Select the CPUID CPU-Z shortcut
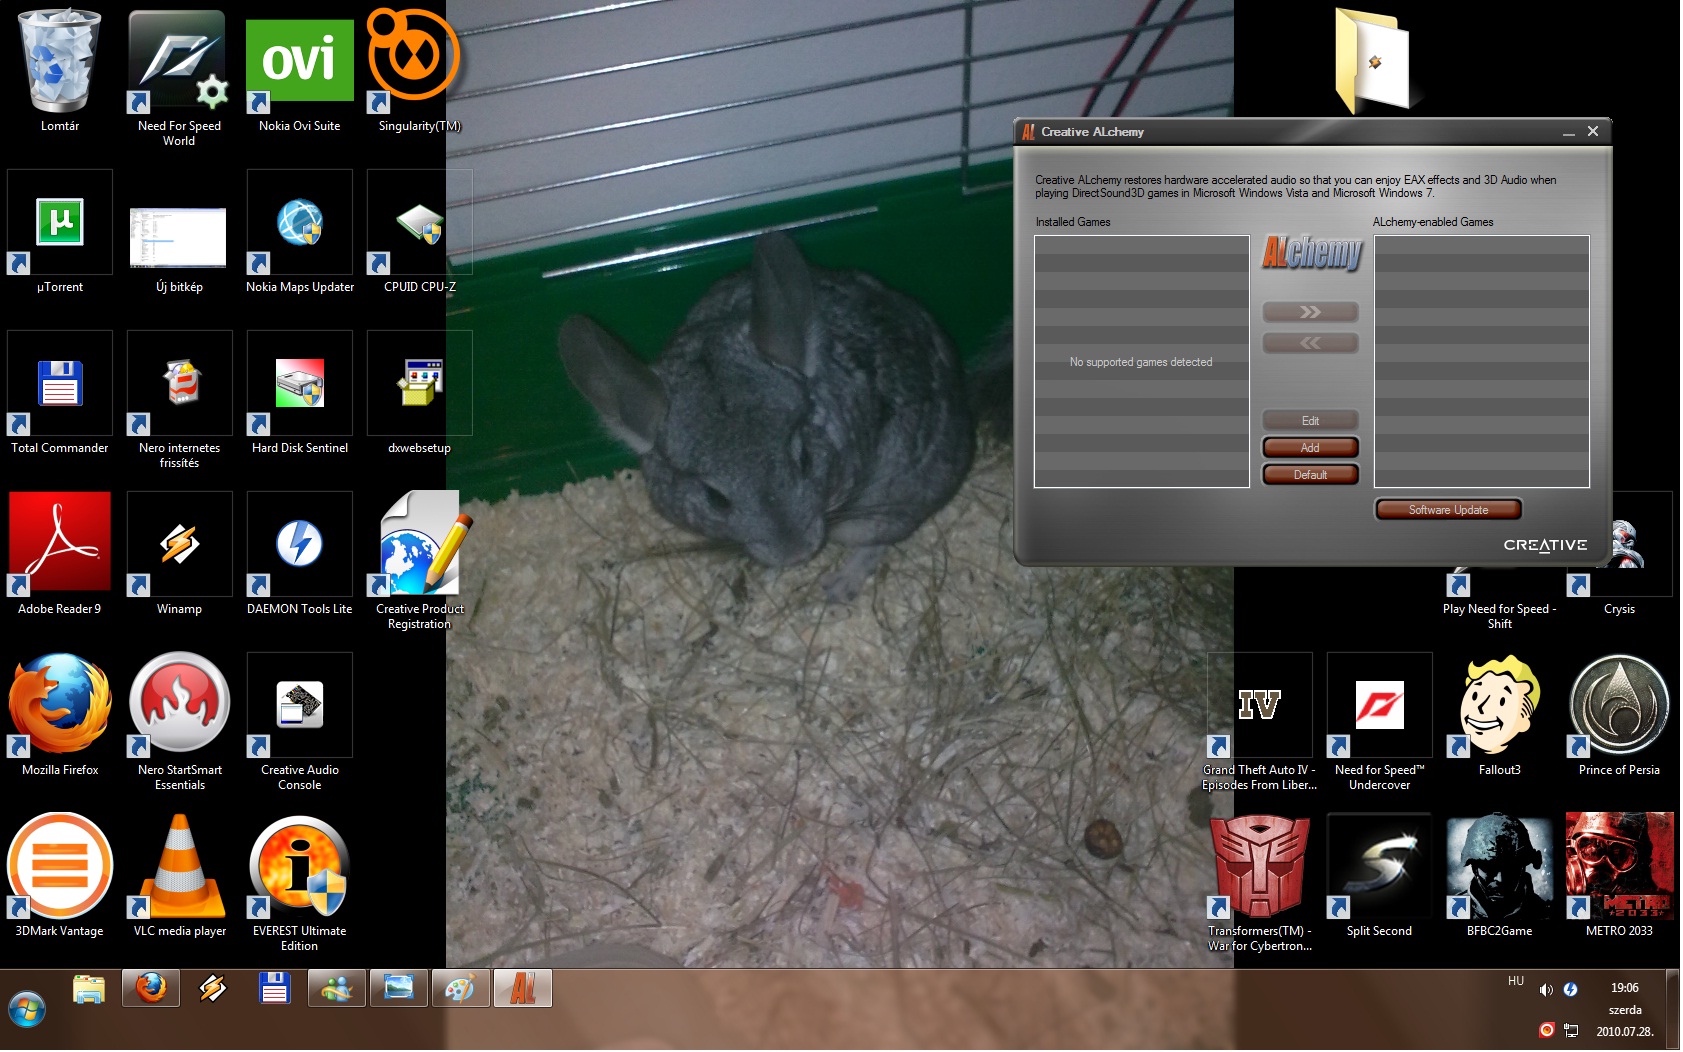This screenshot has height=1052, width=1683. [x=419, y=232]
